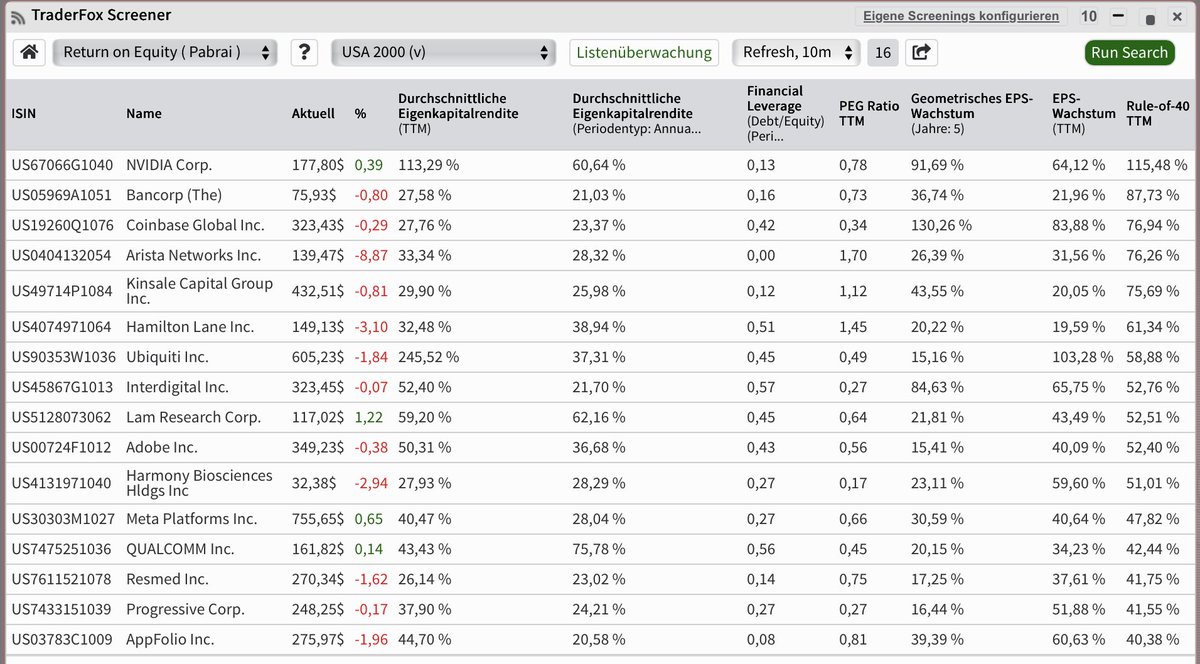
Task: Click ISIN US19260Q1076
Action: pyautogui.click(x=62, y=225)
